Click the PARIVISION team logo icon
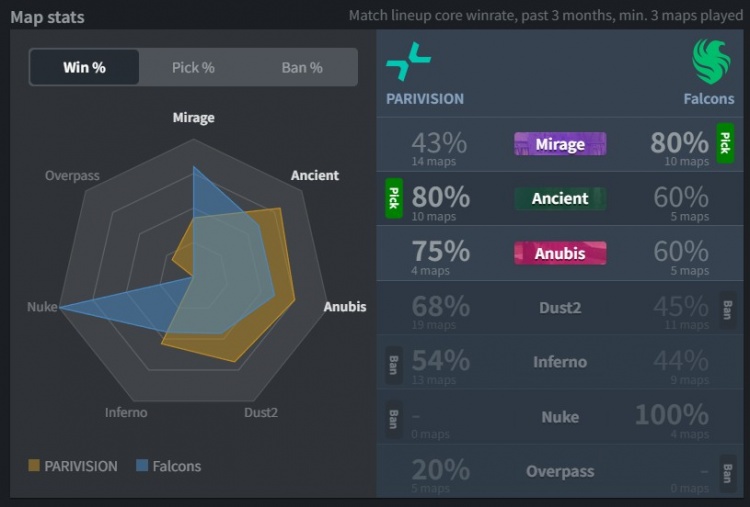Image resolution: width=750 pixels, height=507 pixels. point(408,62)
